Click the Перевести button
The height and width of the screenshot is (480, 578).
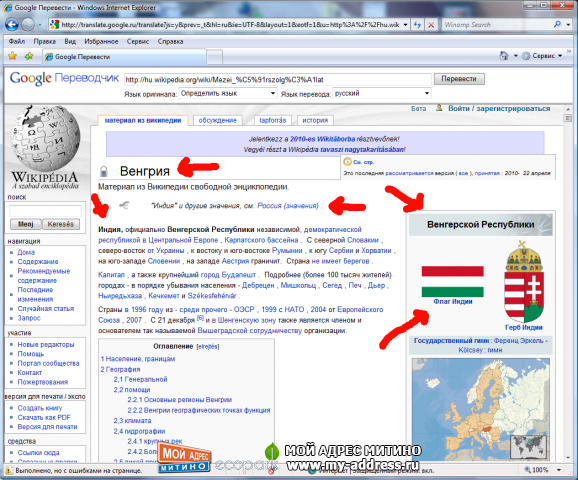tap(459, 79)
